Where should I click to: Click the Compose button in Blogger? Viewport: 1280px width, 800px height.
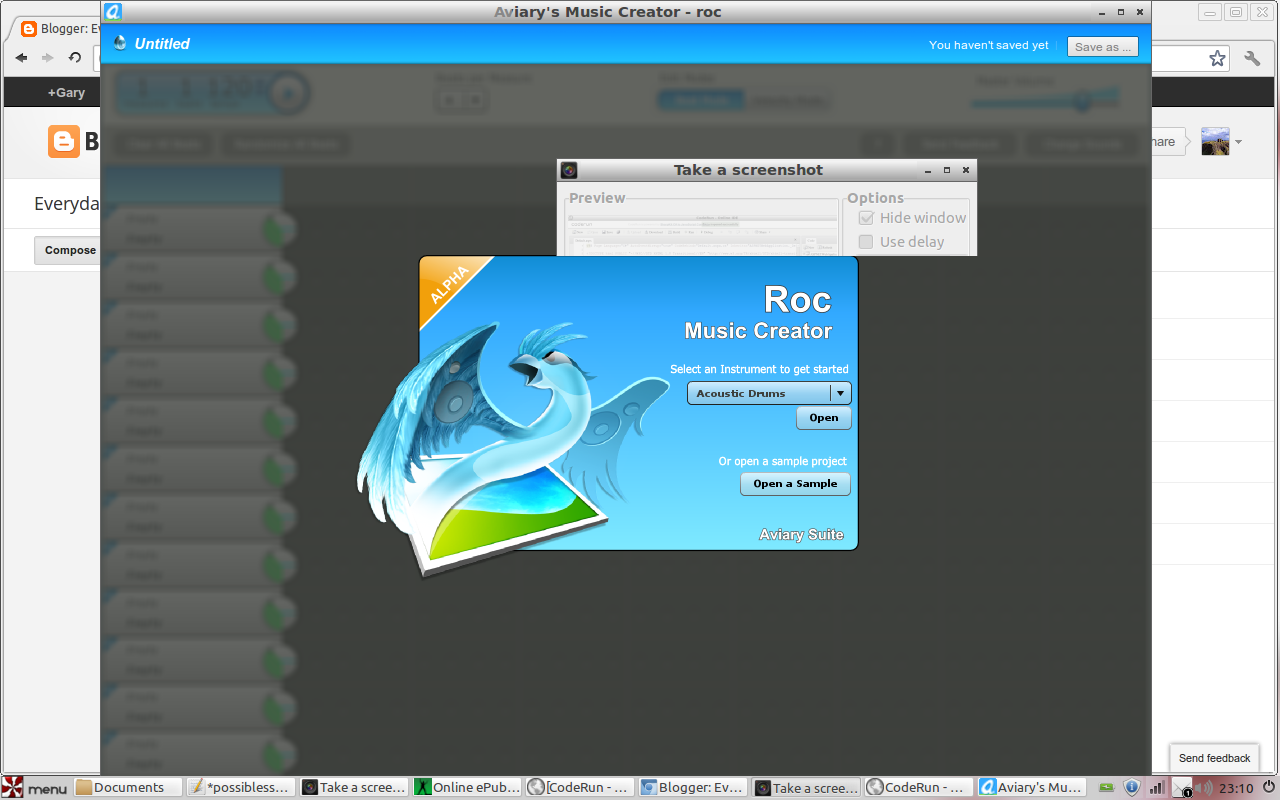coord(69,251)
